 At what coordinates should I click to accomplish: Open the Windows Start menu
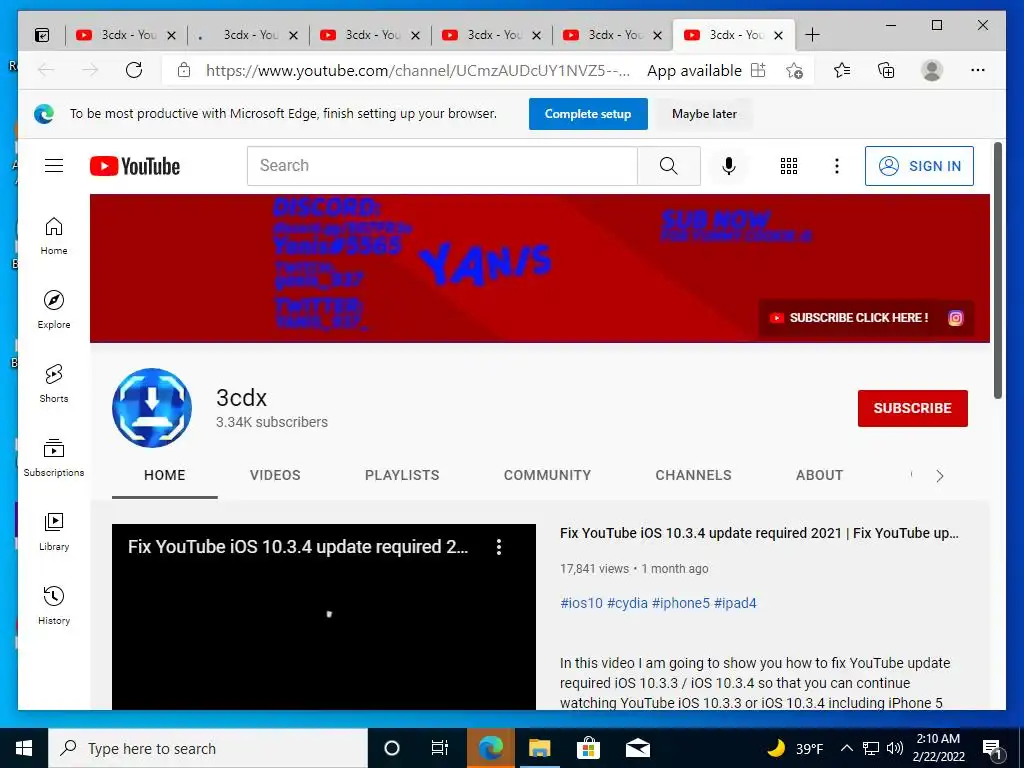24,748
